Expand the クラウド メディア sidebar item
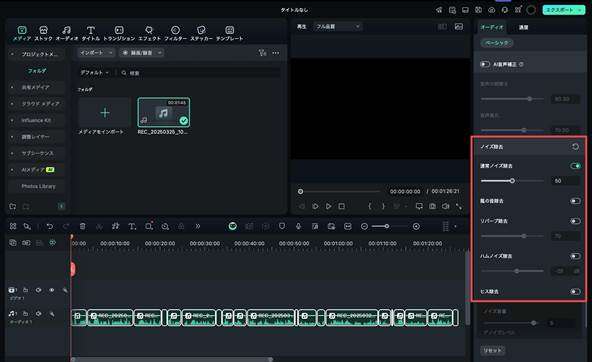This screenshot has height=362, width=592. [12, 104]
